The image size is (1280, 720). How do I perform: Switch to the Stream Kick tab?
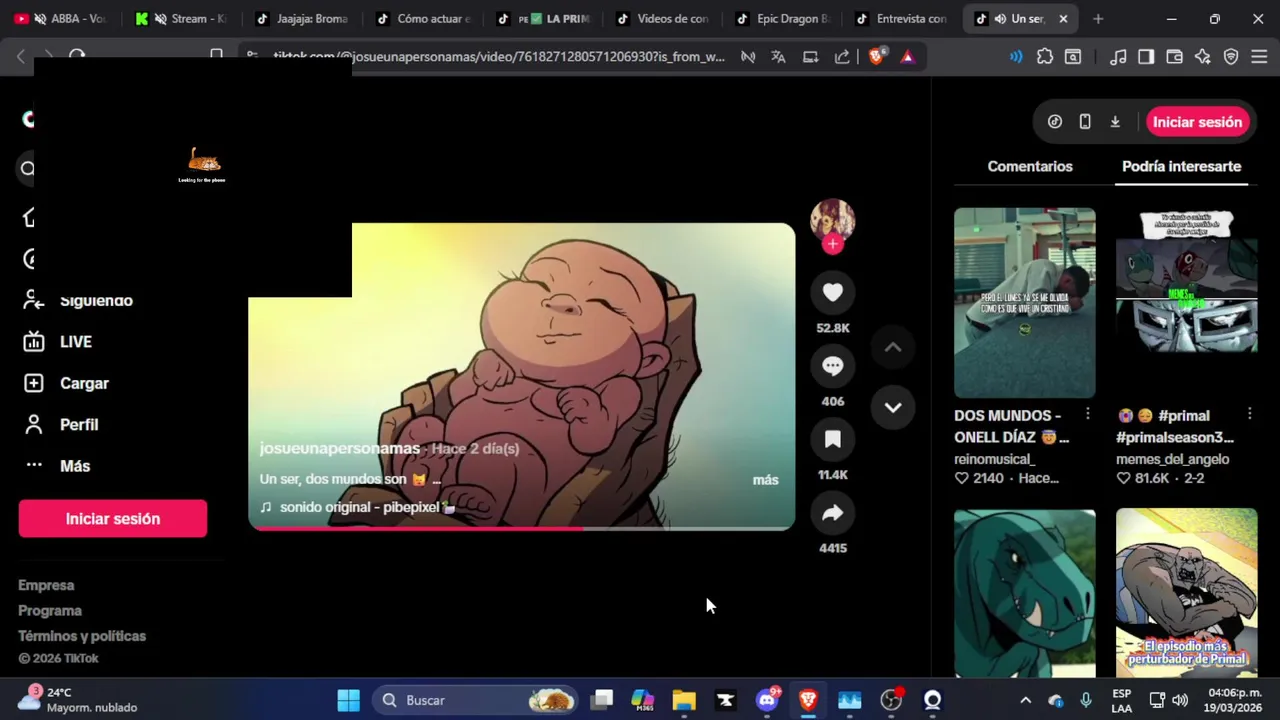coord(180,19)
